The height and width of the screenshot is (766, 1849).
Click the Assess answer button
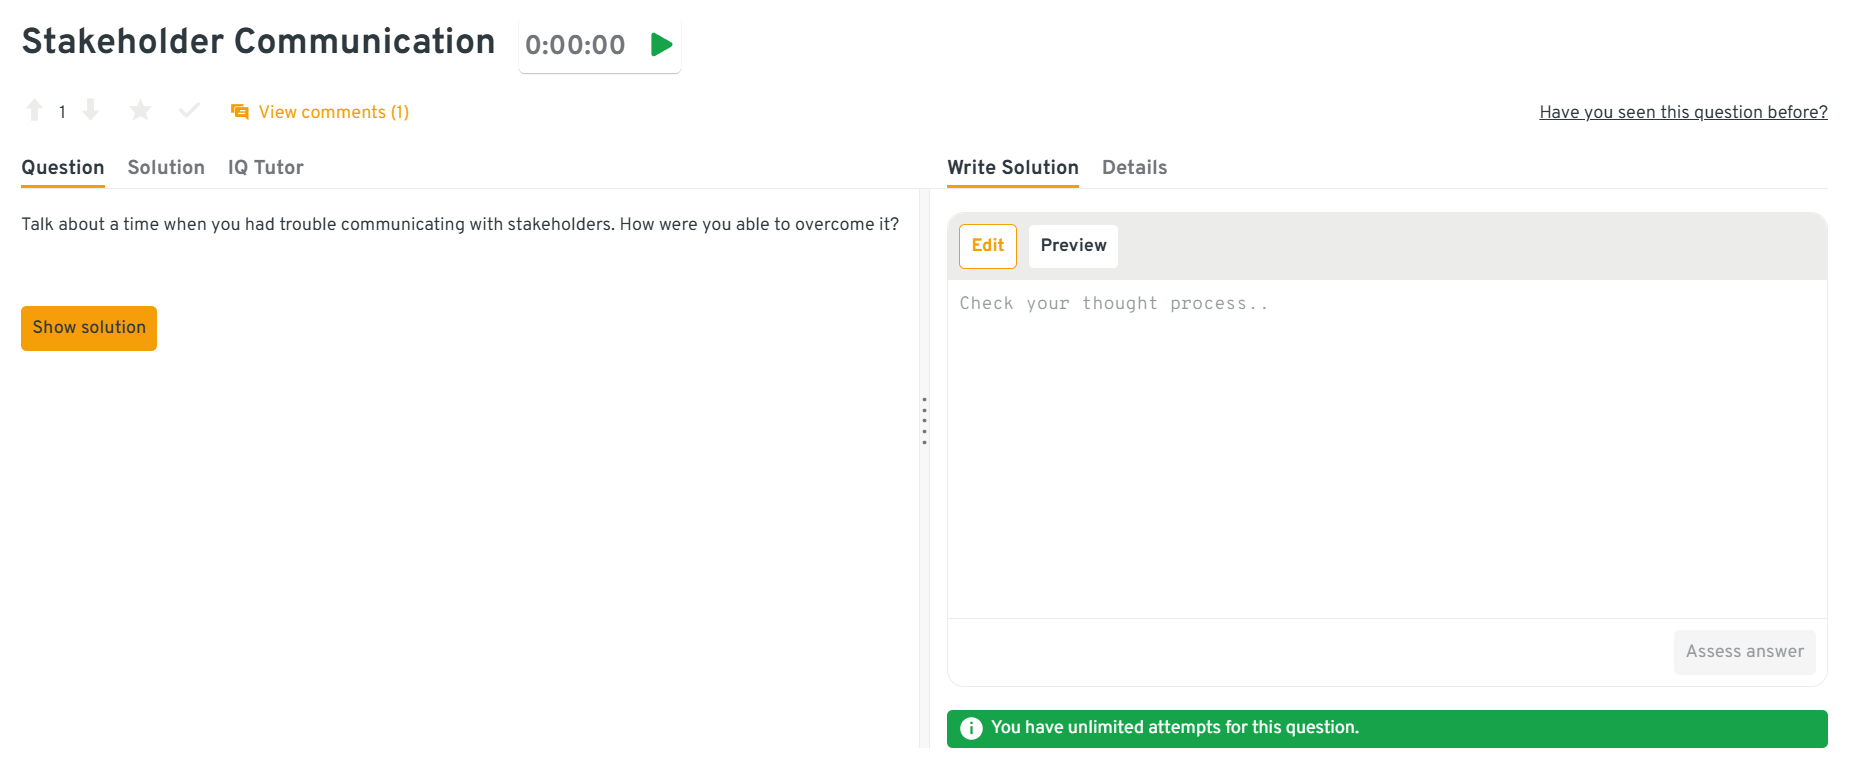click(1744, 652)
